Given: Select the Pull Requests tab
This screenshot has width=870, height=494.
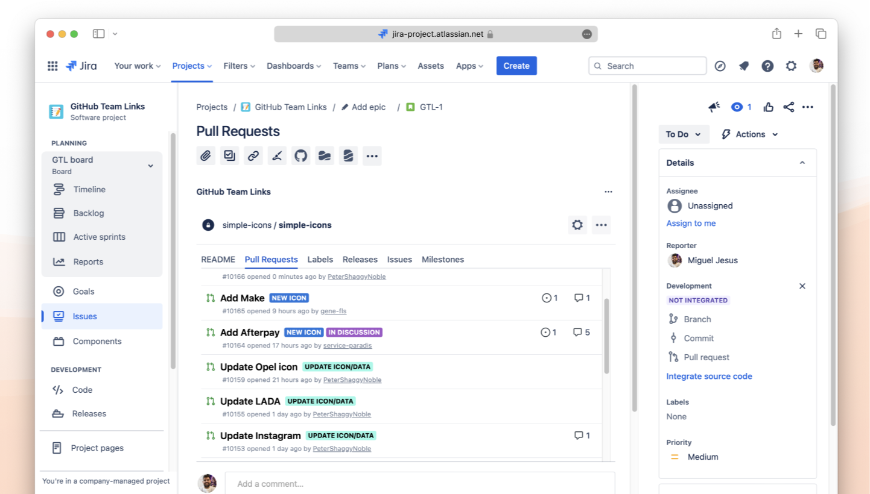Looking at the screenshot, I should 271,259.
